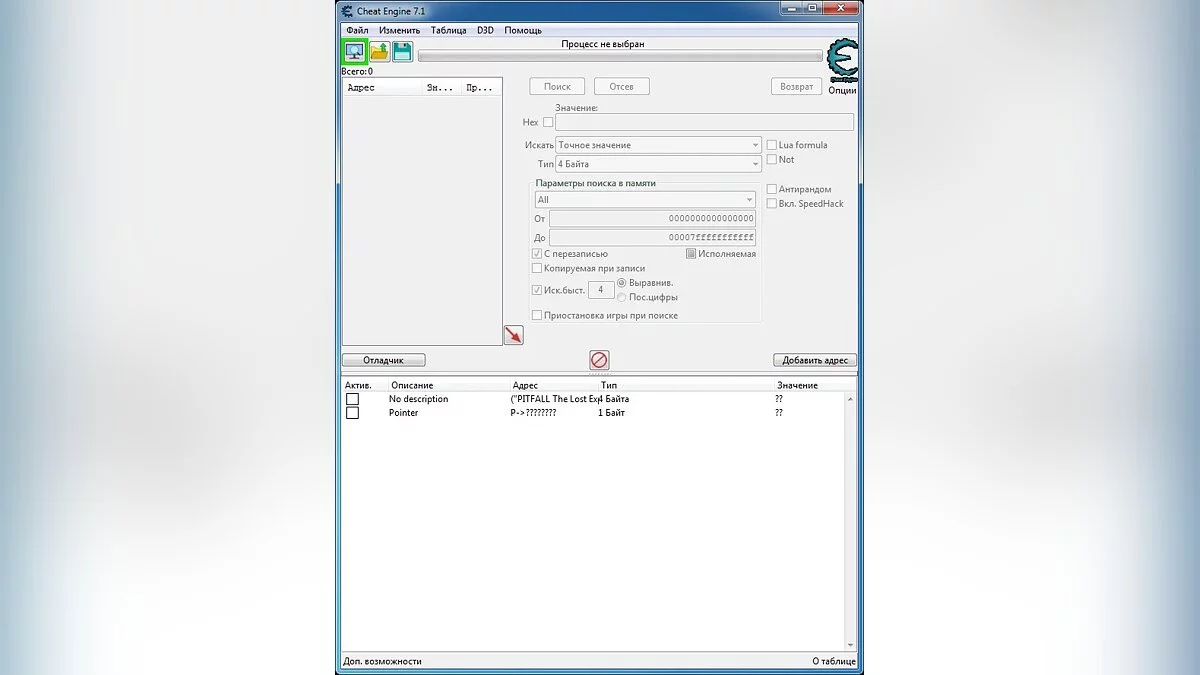This screenshot has width=1200, height=675.
Task: Click the process scan progress bar
Action: (x=620, y=57)
